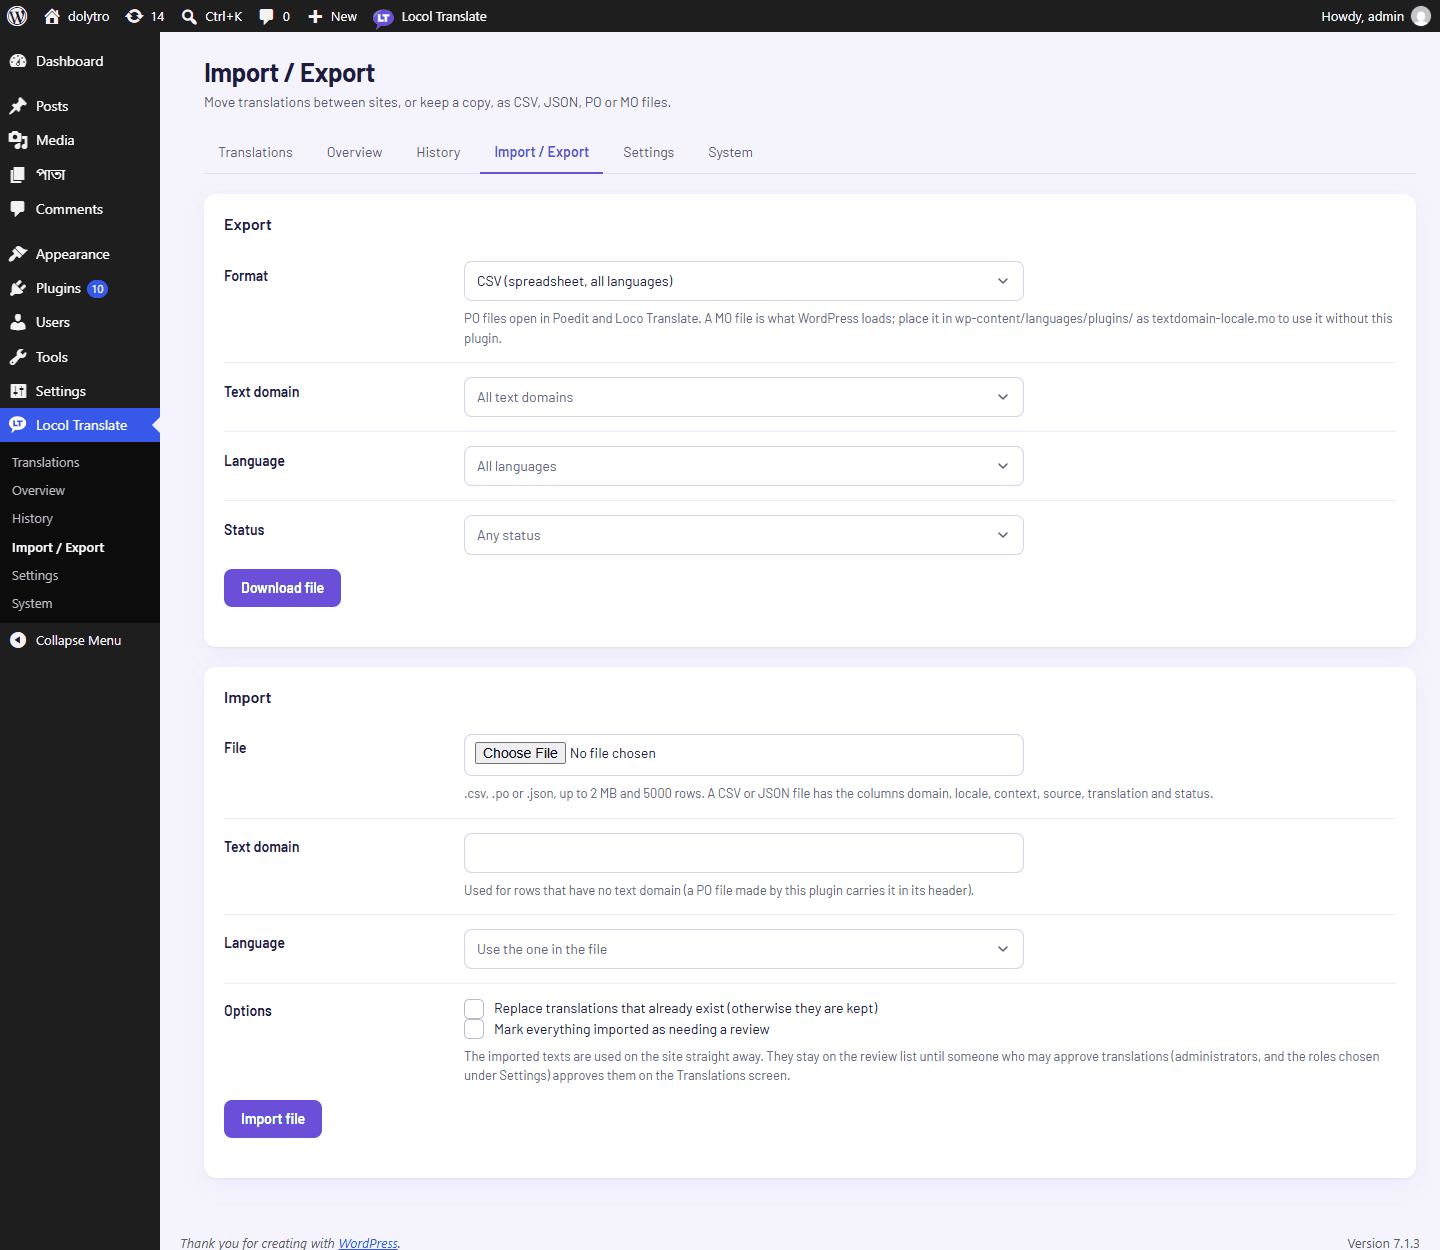Click the Import / Export page heading
This screenshot has width=1440, height=1250.
pyautogui.click(x=289, y=73)
